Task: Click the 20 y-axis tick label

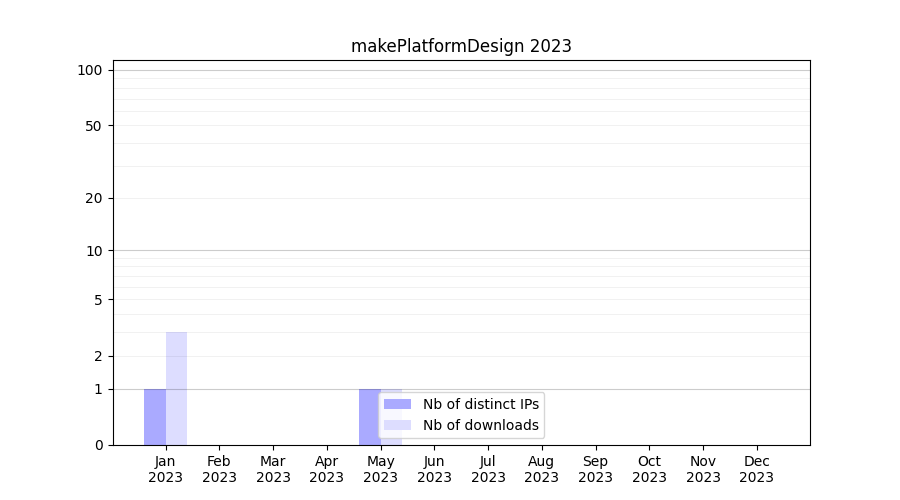Action: 94,198
